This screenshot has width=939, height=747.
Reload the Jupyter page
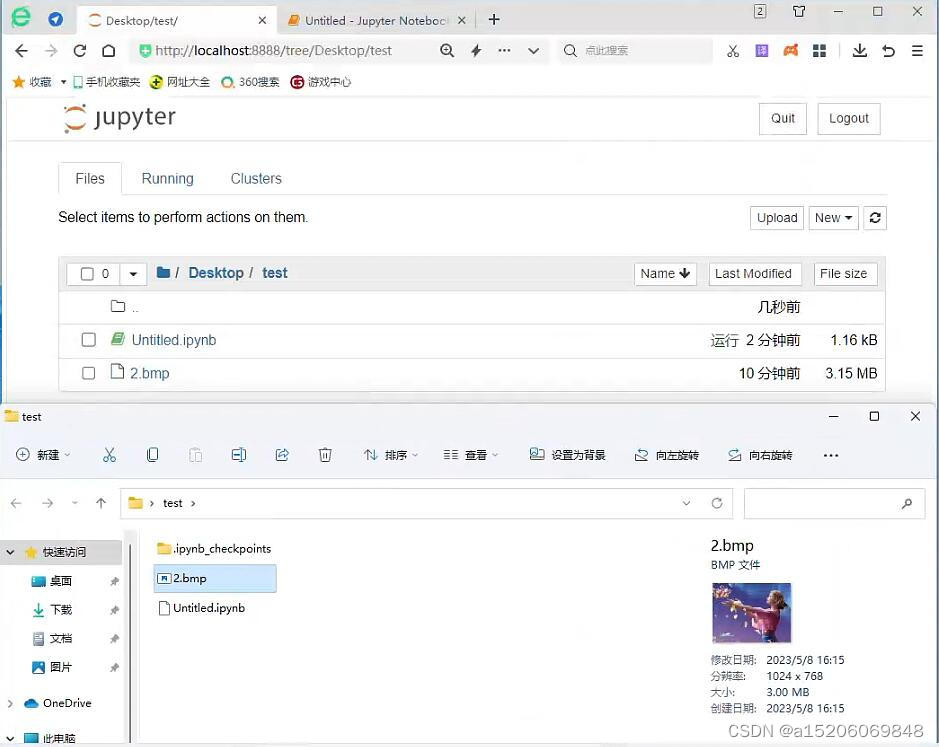[80, 51]
